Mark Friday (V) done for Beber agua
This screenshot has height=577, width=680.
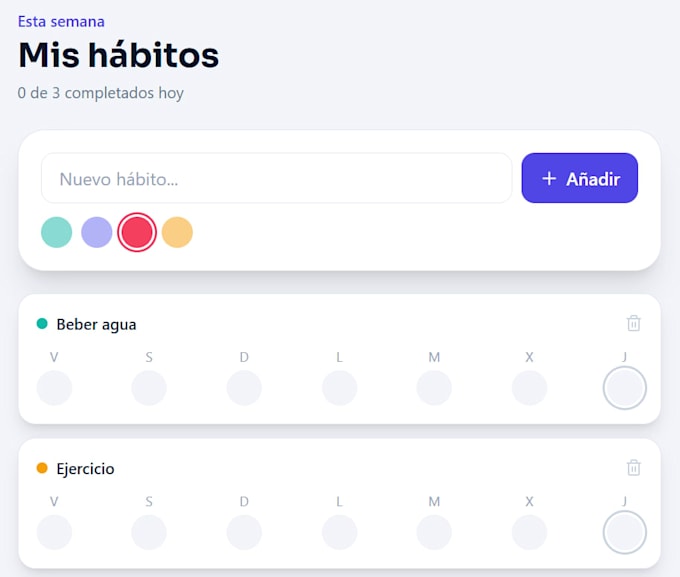tap(54, 388)
